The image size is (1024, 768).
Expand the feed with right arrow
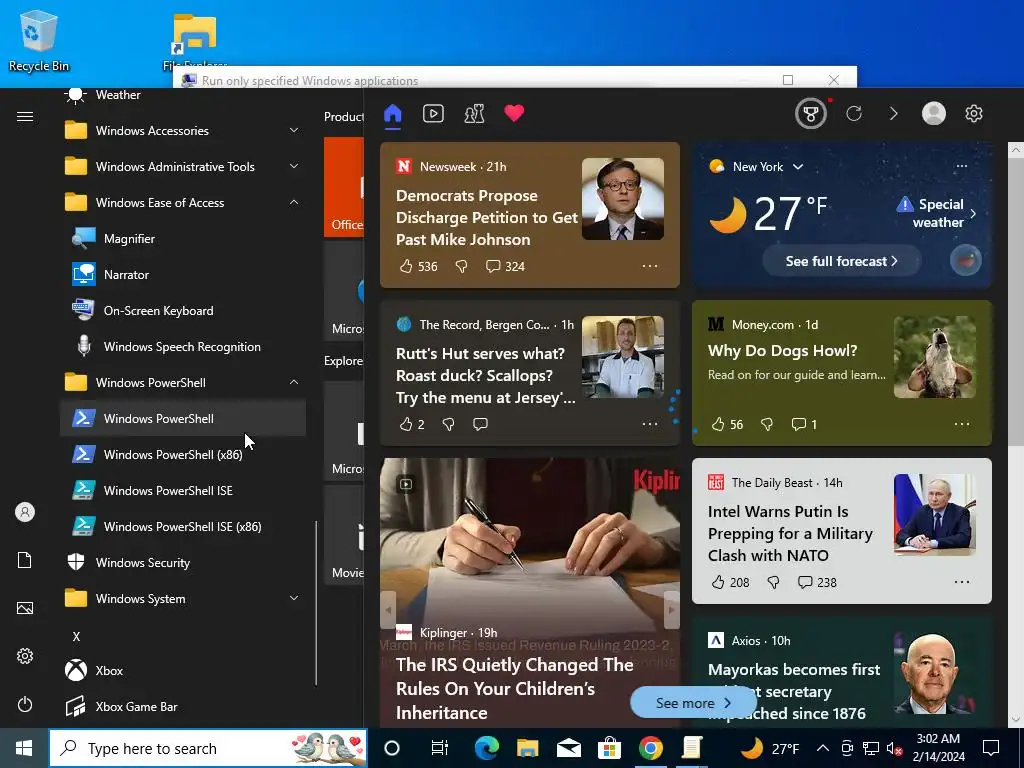893,114
